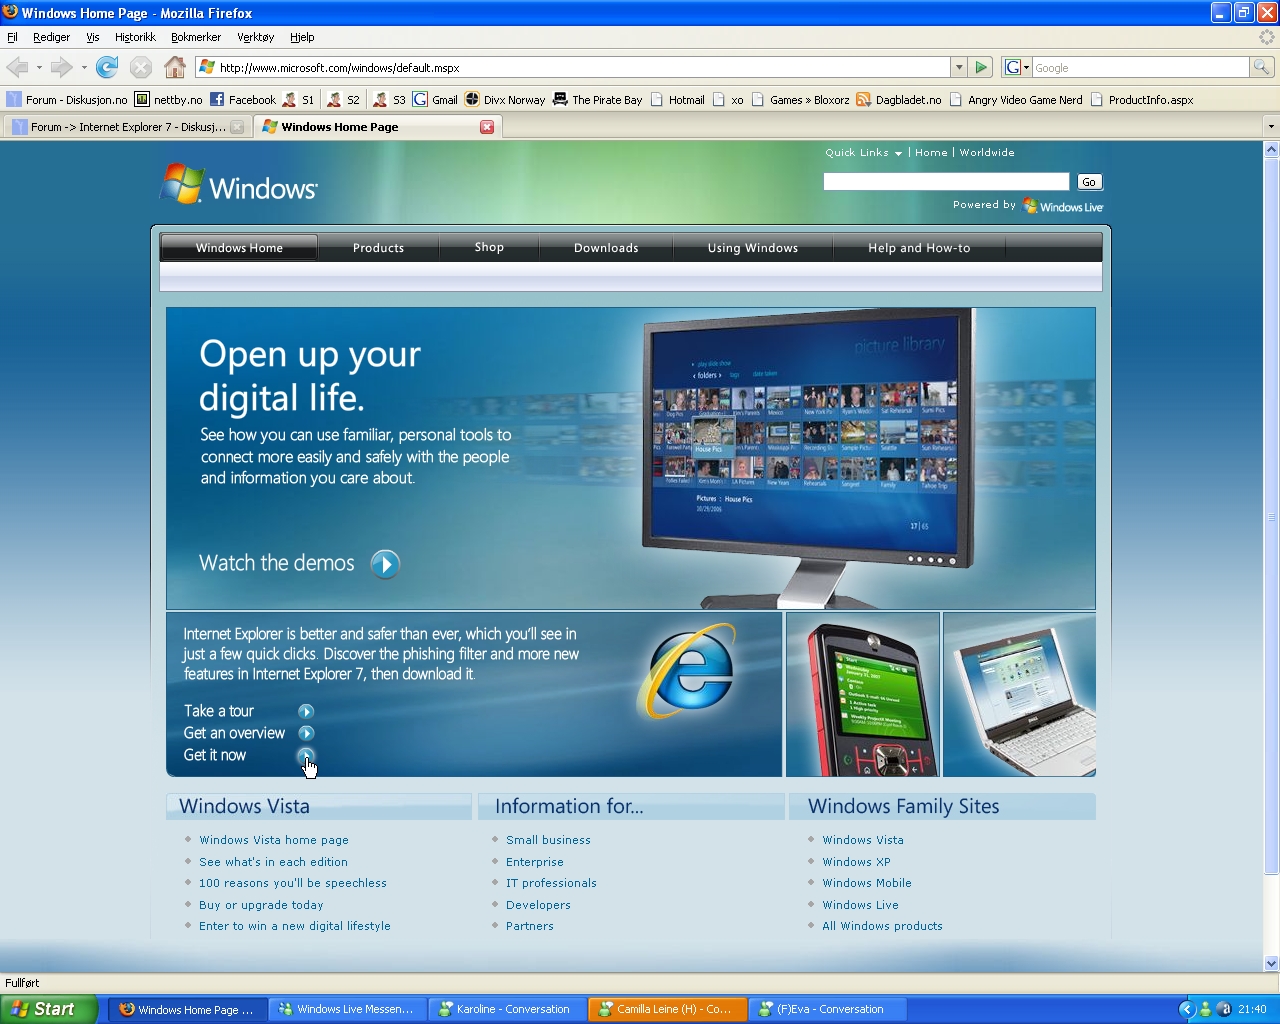
Task: Open the Historikk menu
Action: coord(135,37)
